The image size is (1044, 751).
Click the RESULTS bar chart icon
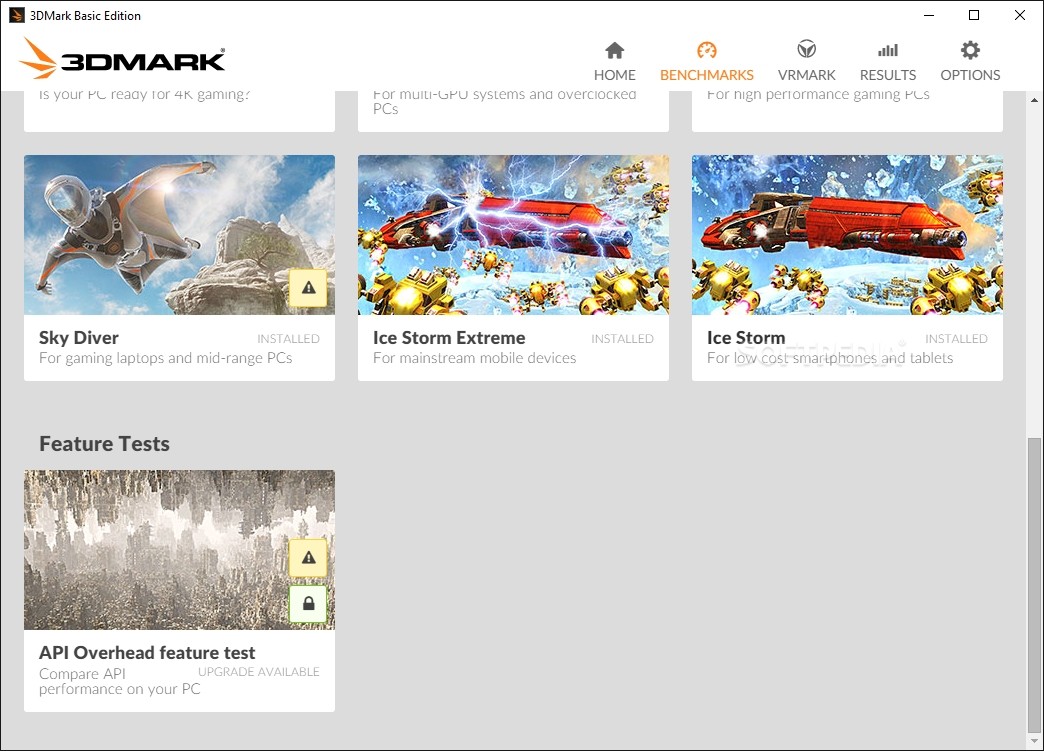coord(888,51)
